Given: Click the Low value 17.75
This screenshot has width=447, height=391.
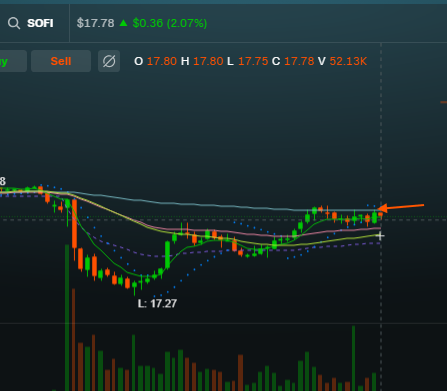Looking at the screenshot, I should coord(253,61).
